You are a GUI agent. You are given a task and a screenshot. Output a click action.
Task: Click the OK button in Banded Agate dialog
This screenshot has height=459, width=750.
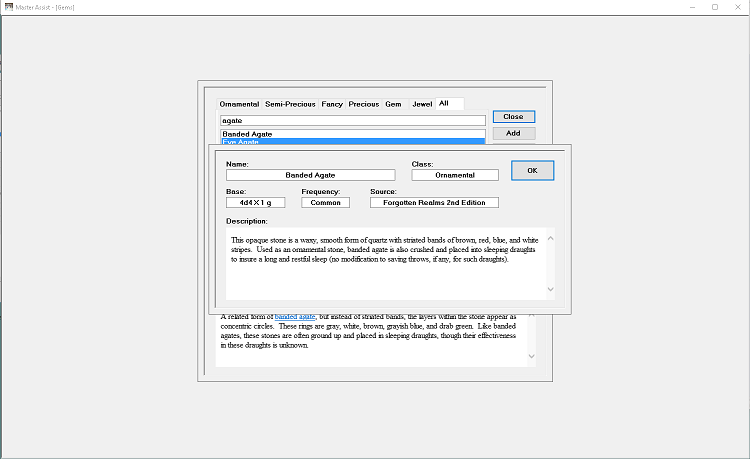[532, 171]
